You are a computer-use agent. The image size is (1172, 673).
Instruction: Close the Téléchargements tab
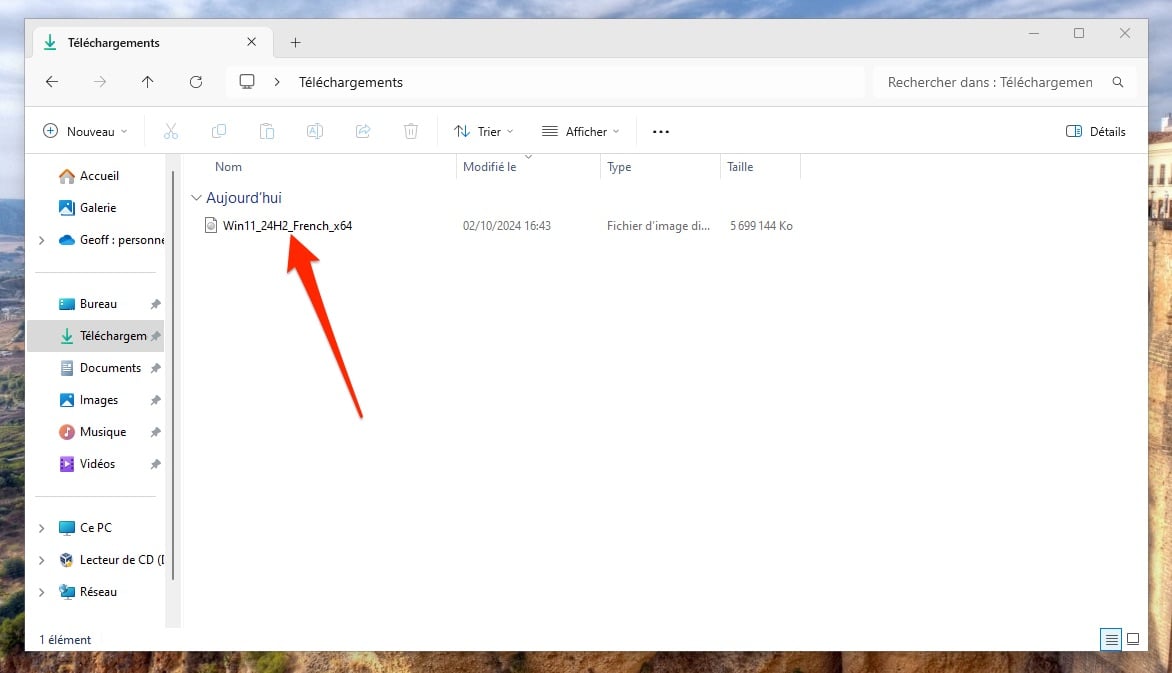pyautogui.click(x=252, y=42)
